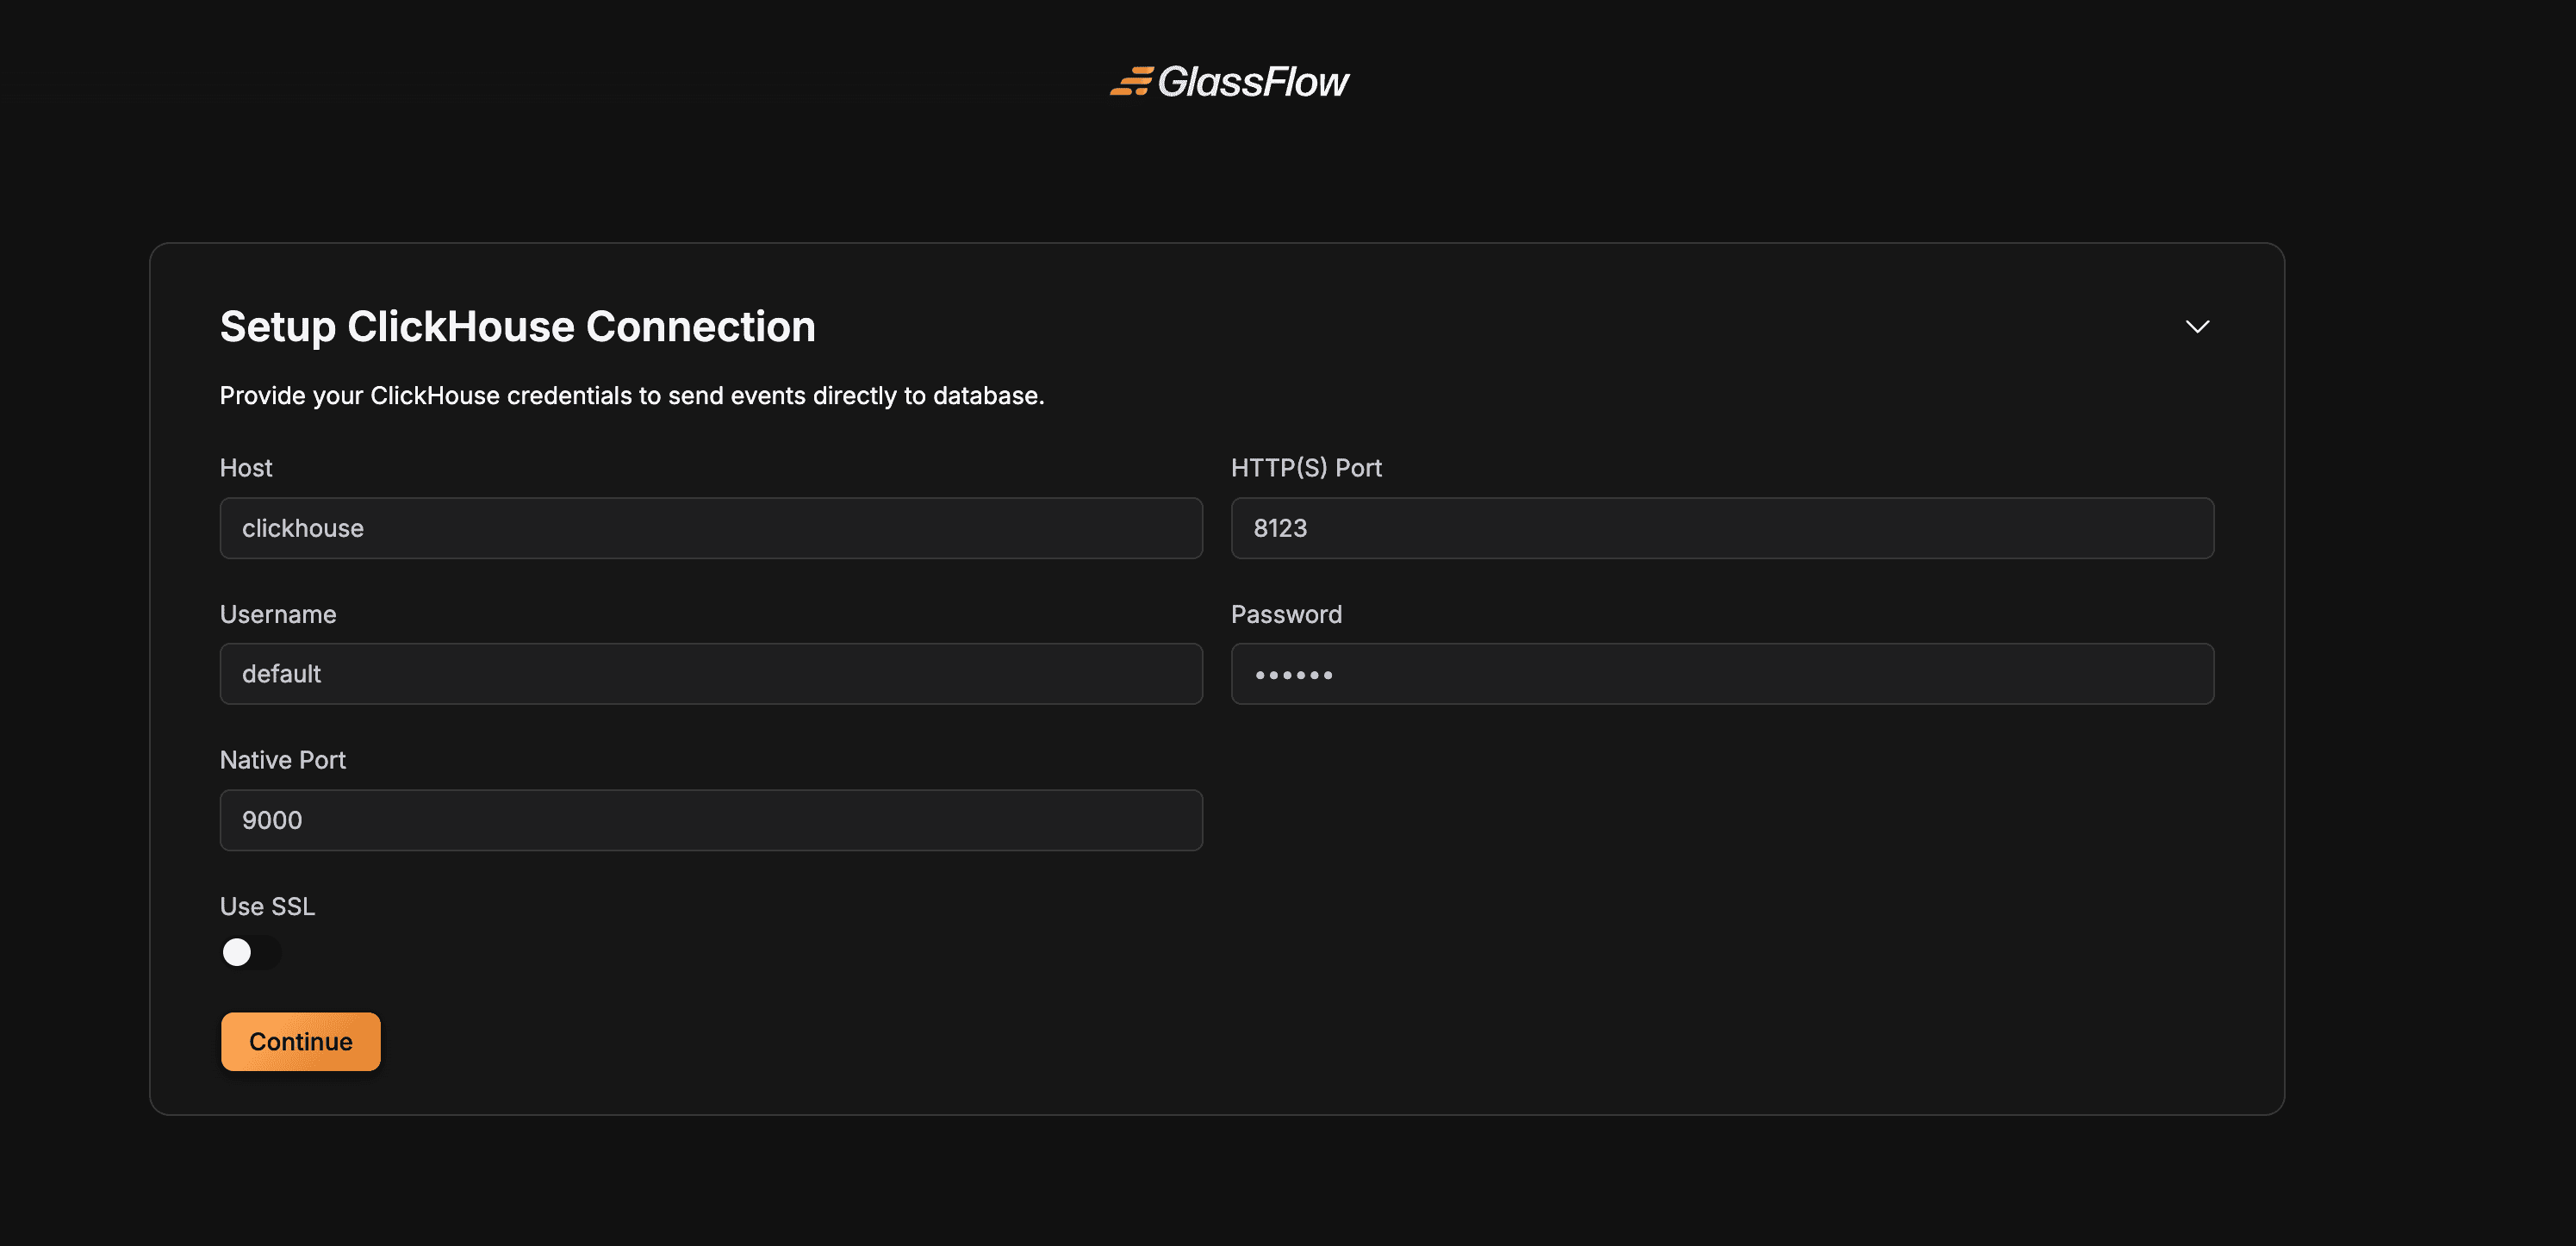
Task: Select the Password input field
Action: click(x=1721, y=674)
